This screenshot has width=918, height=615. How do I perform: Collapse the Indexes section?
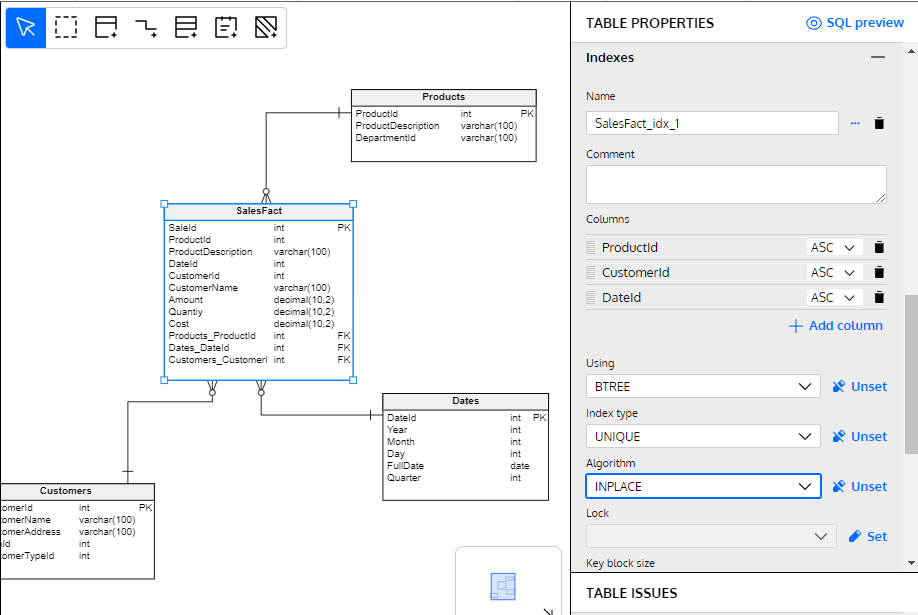coord(878,57)
